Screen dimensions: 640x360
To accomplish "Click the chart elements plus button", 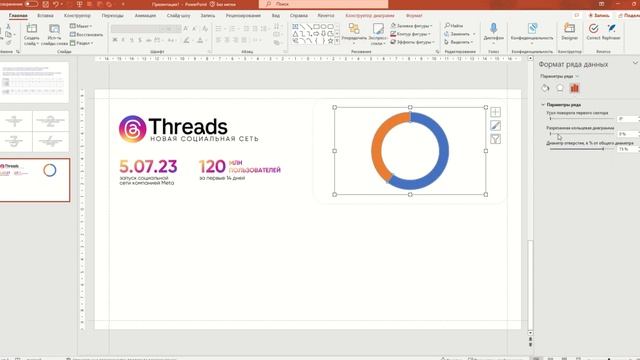I will 496,112.
